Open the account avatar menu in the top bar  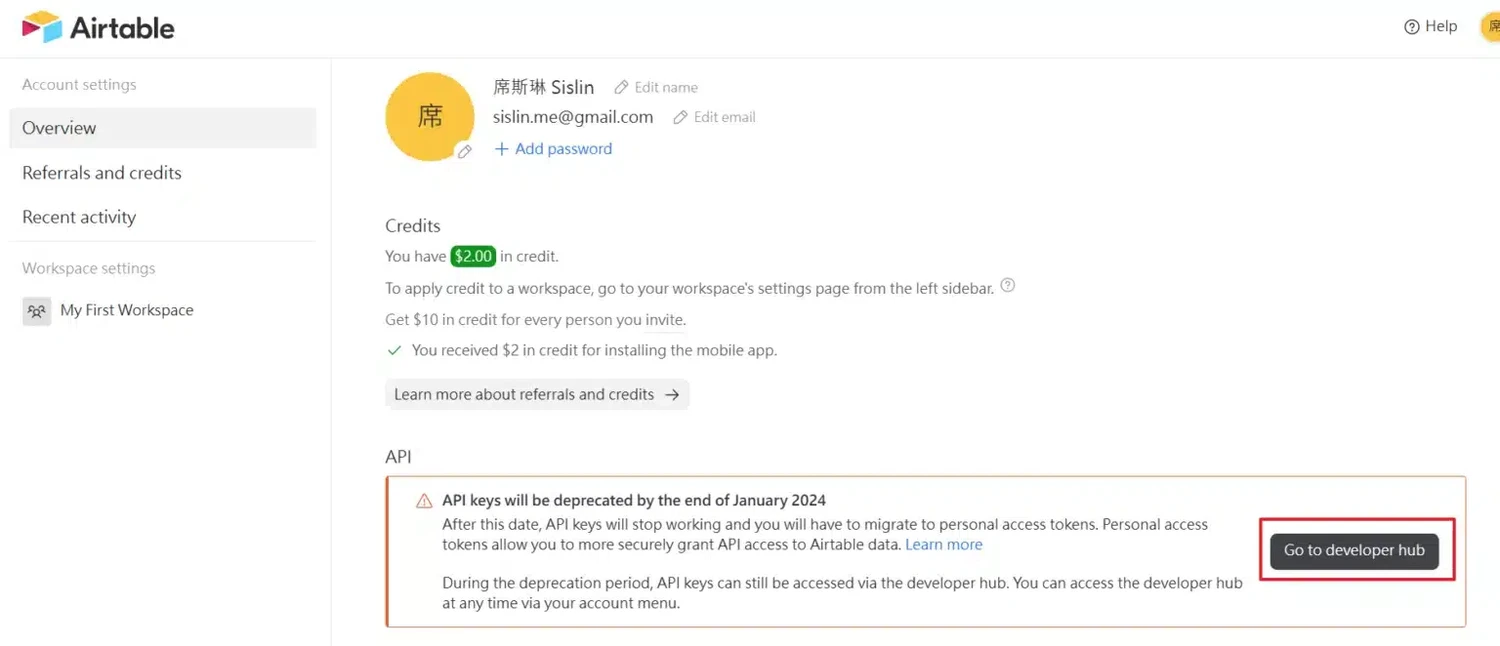click(x=1490, y=26)
